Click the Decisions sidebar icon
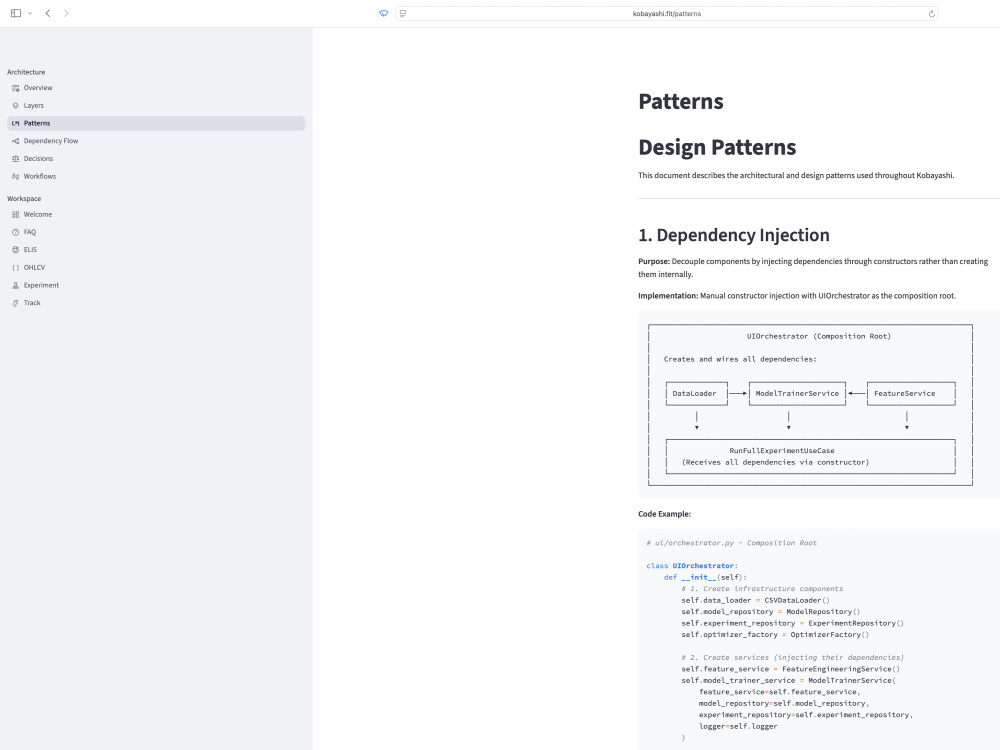 point(15,159)
